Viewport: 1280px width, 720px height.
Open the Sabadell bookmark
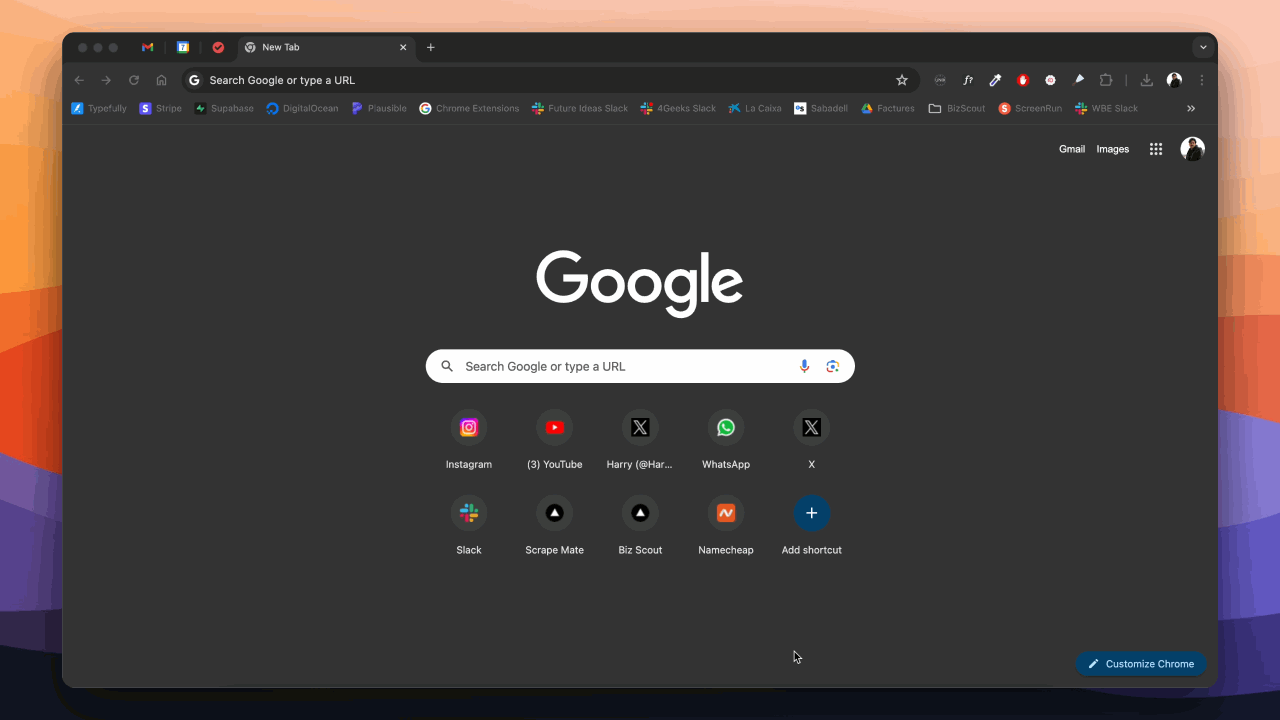(x=821, y=108)
